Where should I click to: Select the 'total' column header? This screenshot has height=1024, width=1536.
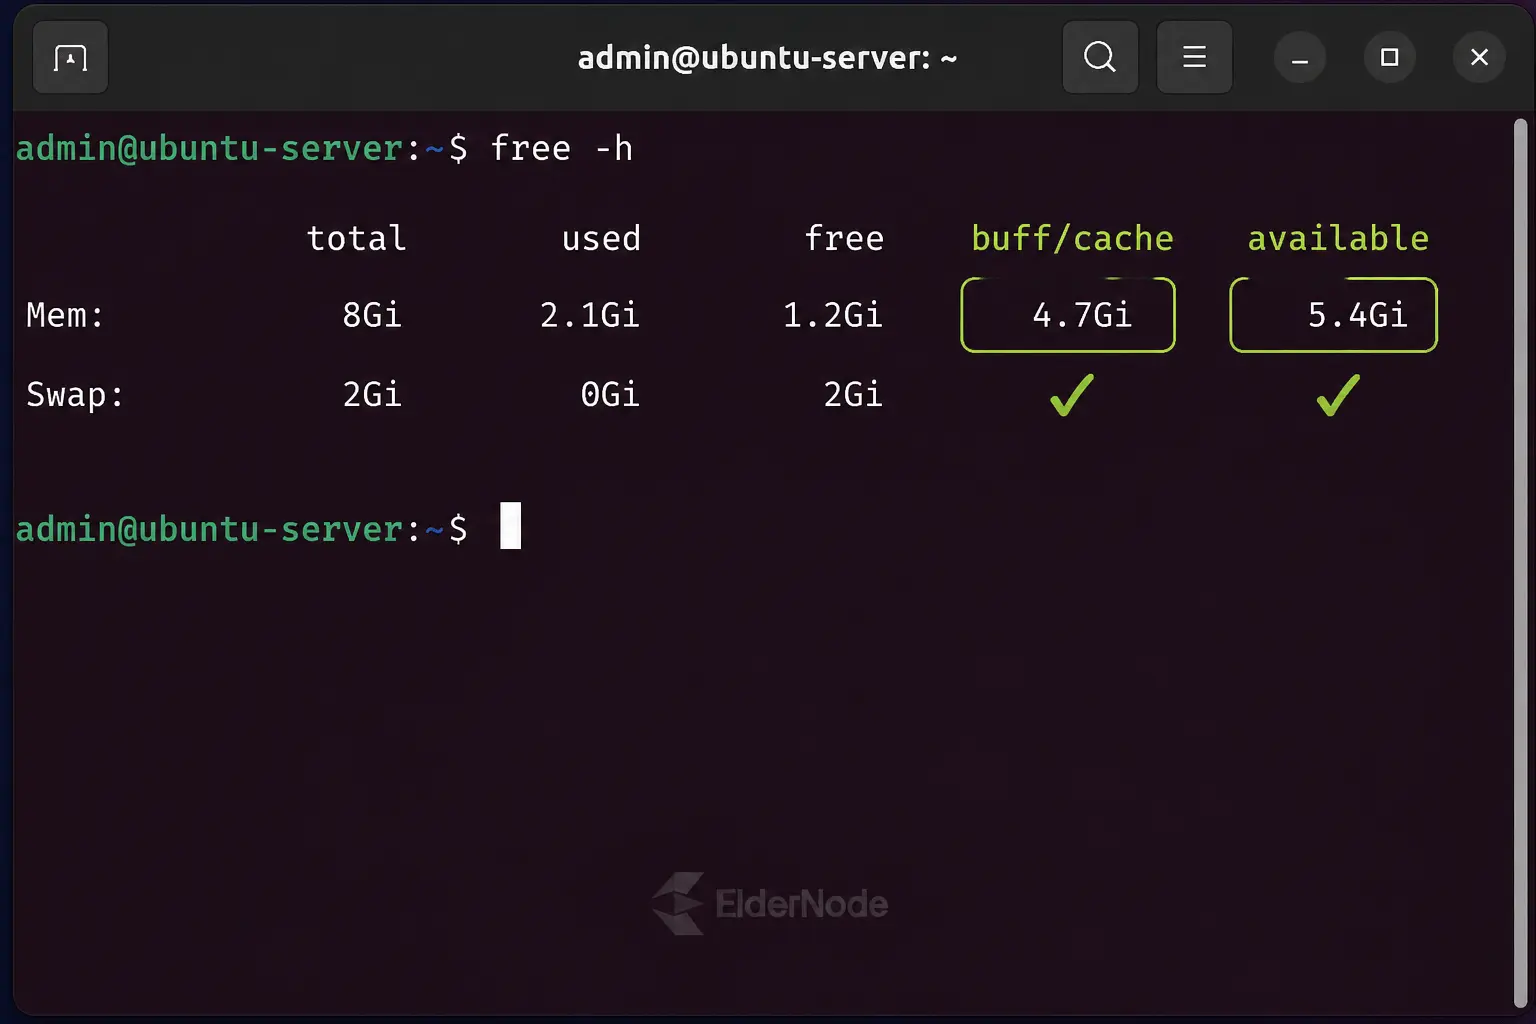tap(356, 238)
